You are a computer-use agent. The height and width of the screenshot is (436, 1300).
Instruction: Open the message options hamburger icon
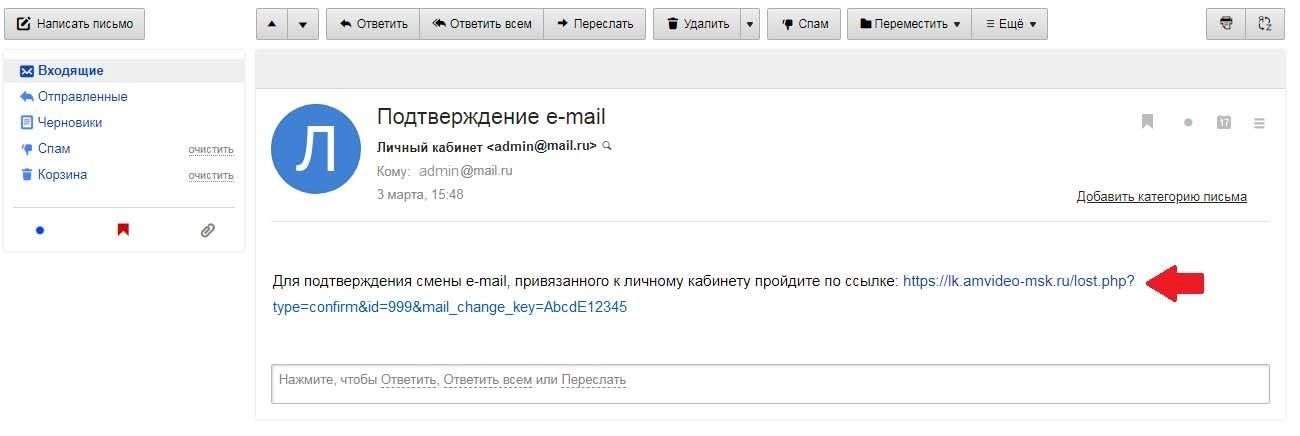click(1259, 123)
